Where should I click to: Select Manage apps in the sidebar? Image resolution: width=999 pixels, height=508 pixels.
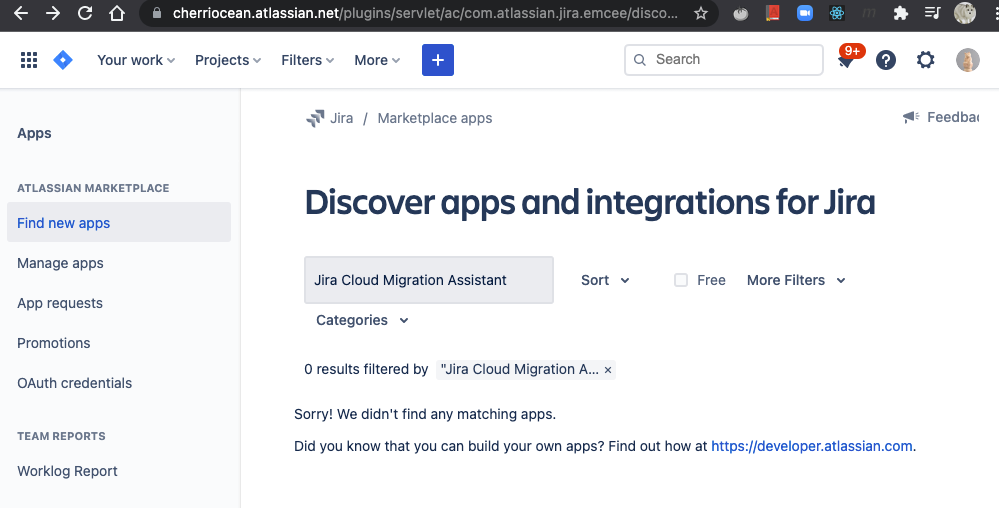(60, 263)
